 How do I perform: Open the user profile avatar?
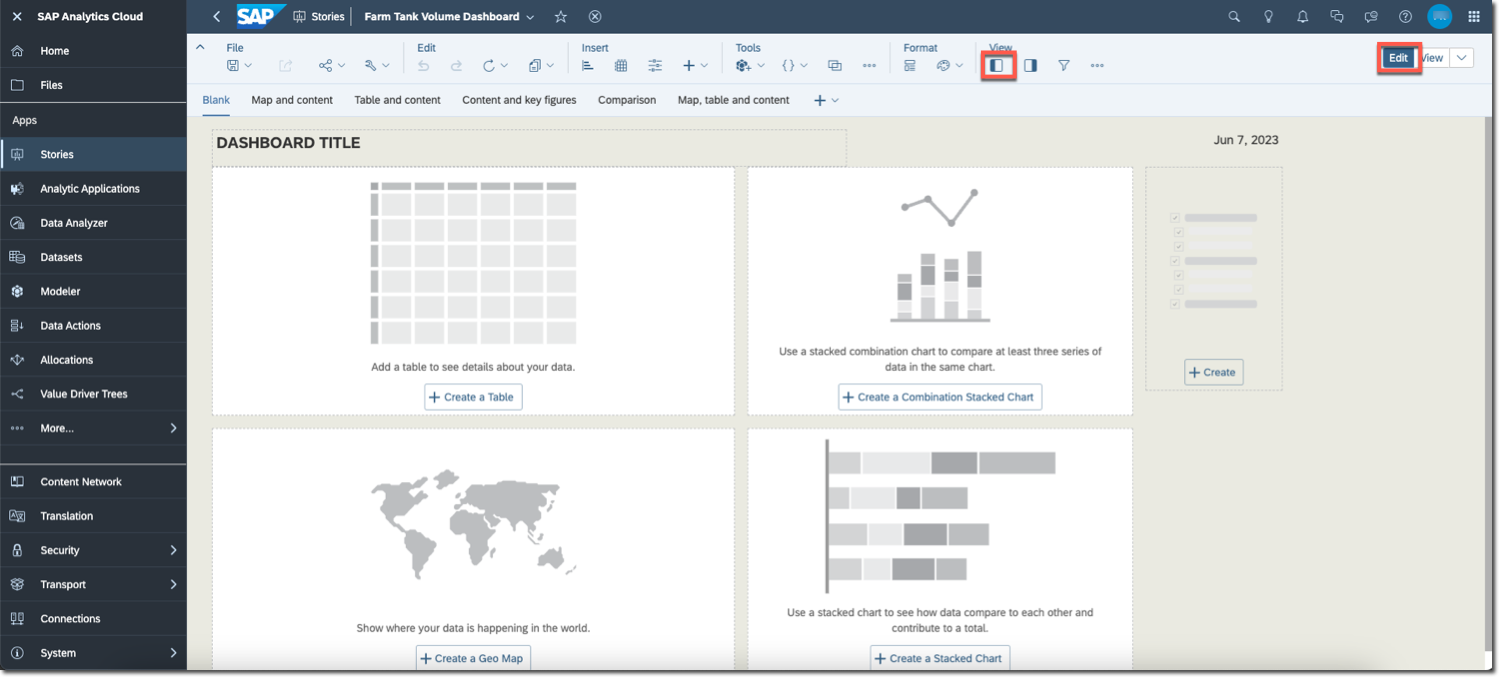(1439, 17)
